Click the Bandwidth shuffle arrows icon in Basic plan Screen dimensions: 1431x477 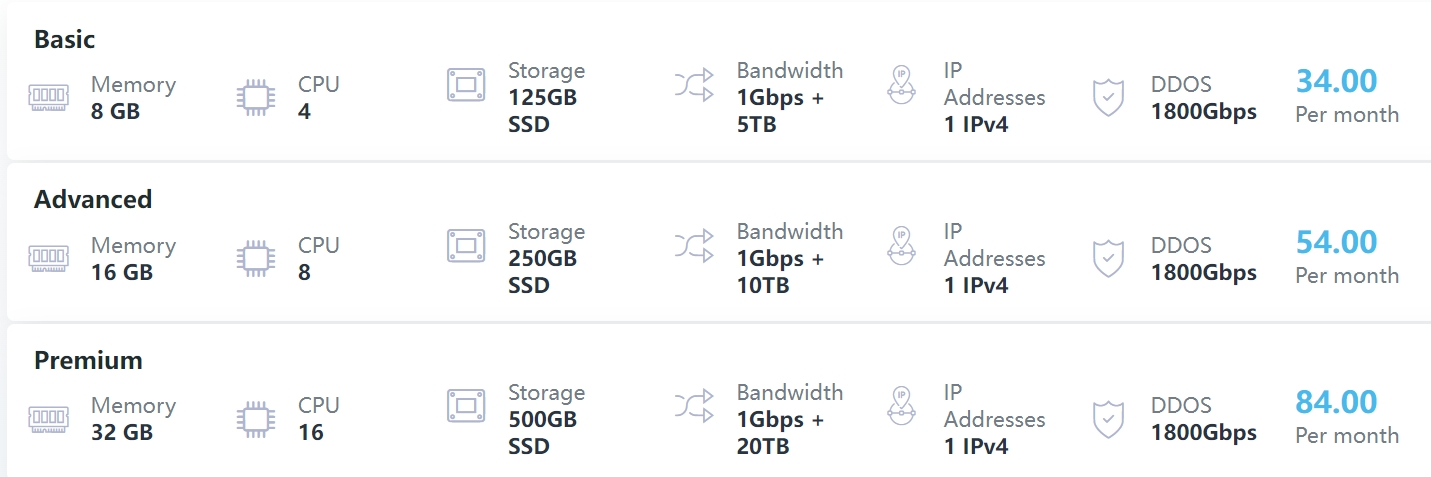[694, 84]
